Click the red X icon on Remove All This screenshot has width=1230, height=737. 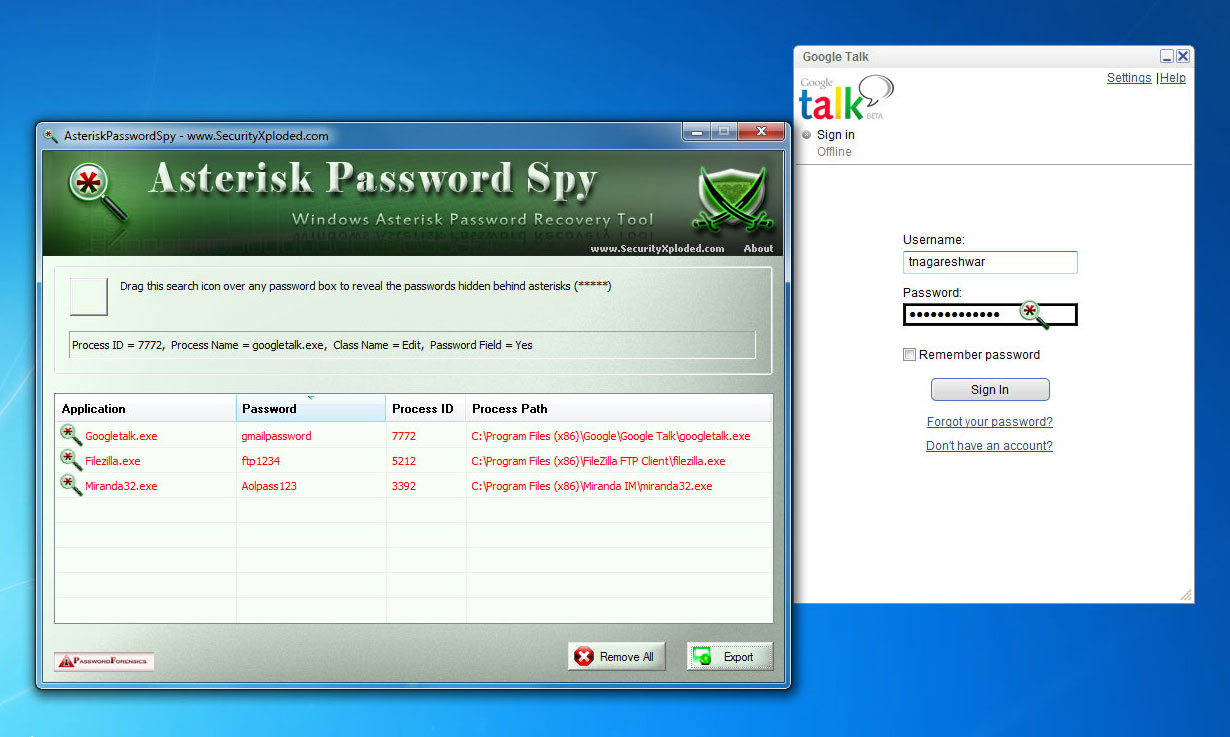pyautogui.click(x=584, y=657)
